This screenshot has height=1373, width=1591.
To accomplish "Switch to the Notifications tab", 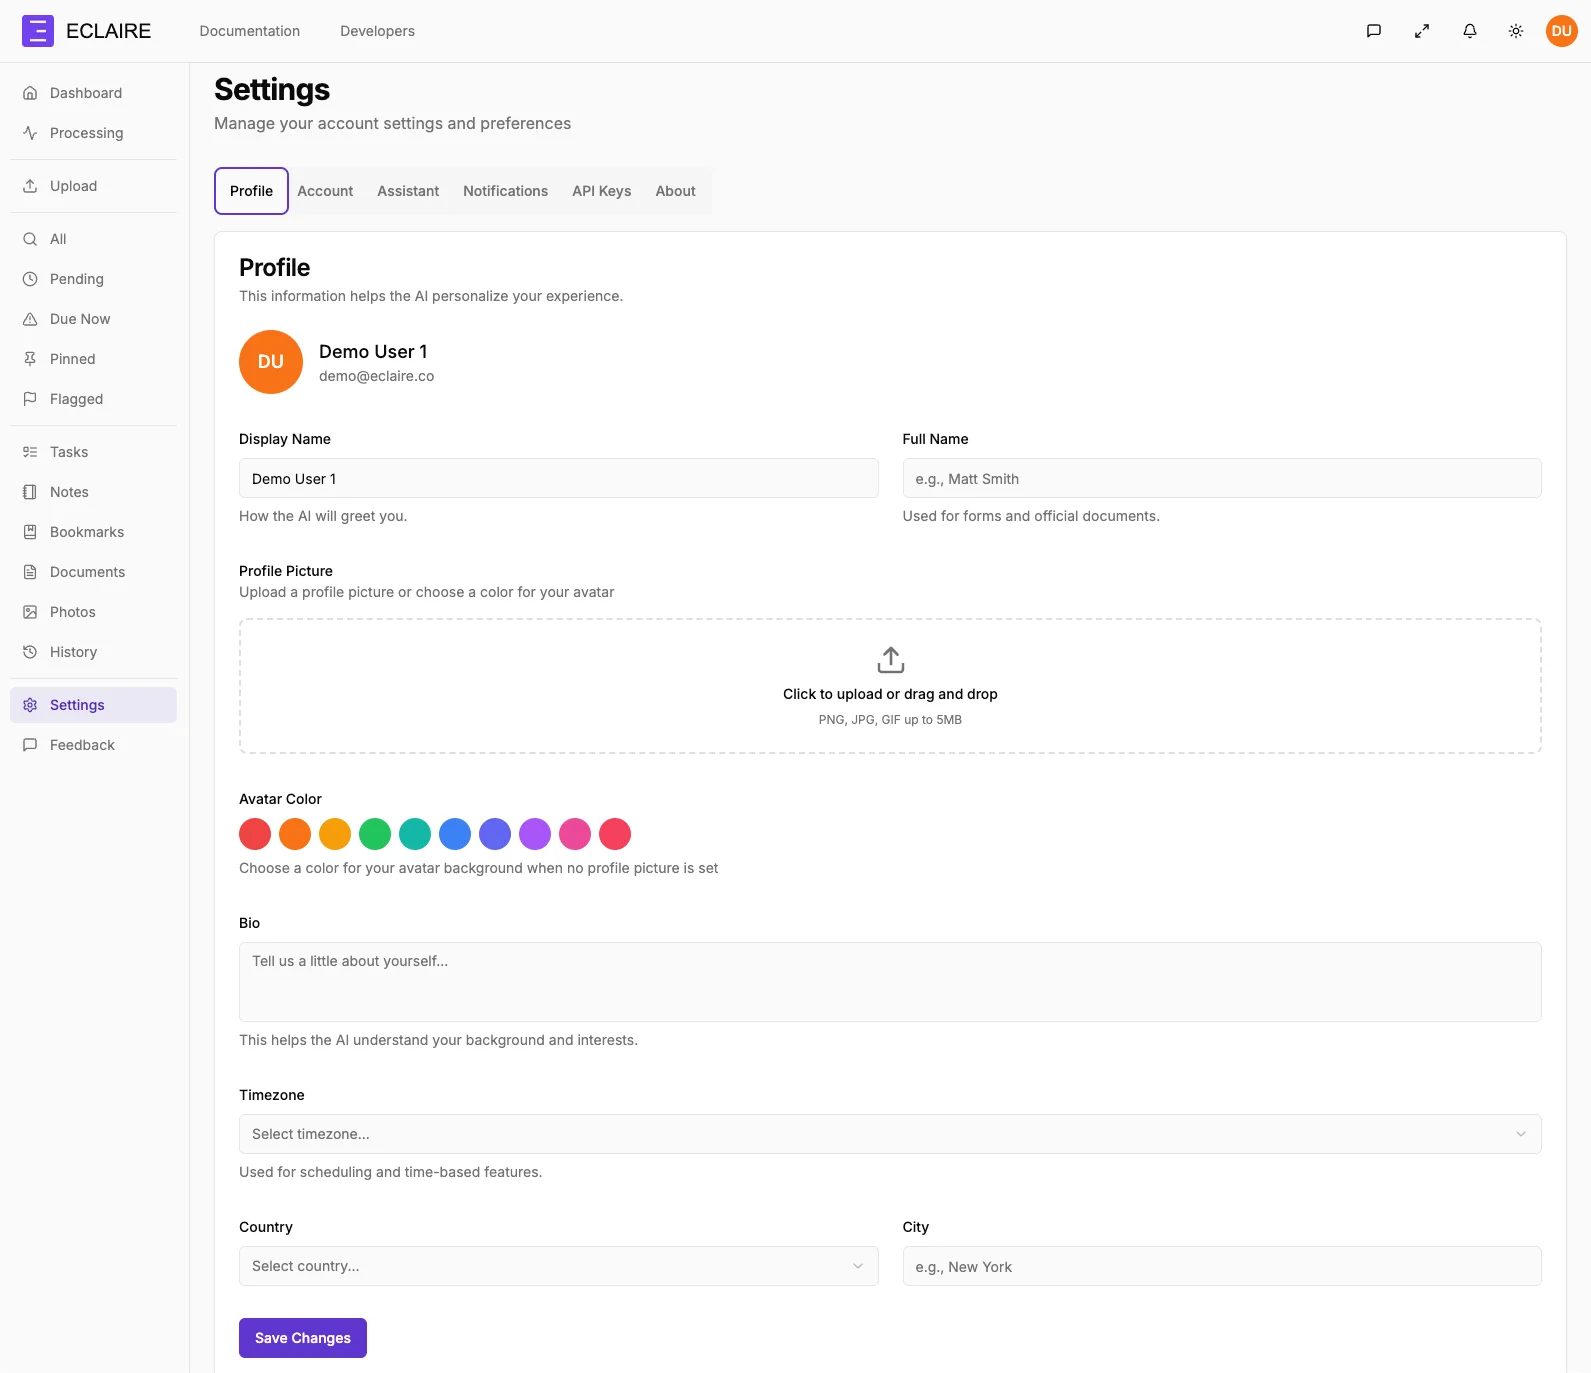I will point(505,191).
